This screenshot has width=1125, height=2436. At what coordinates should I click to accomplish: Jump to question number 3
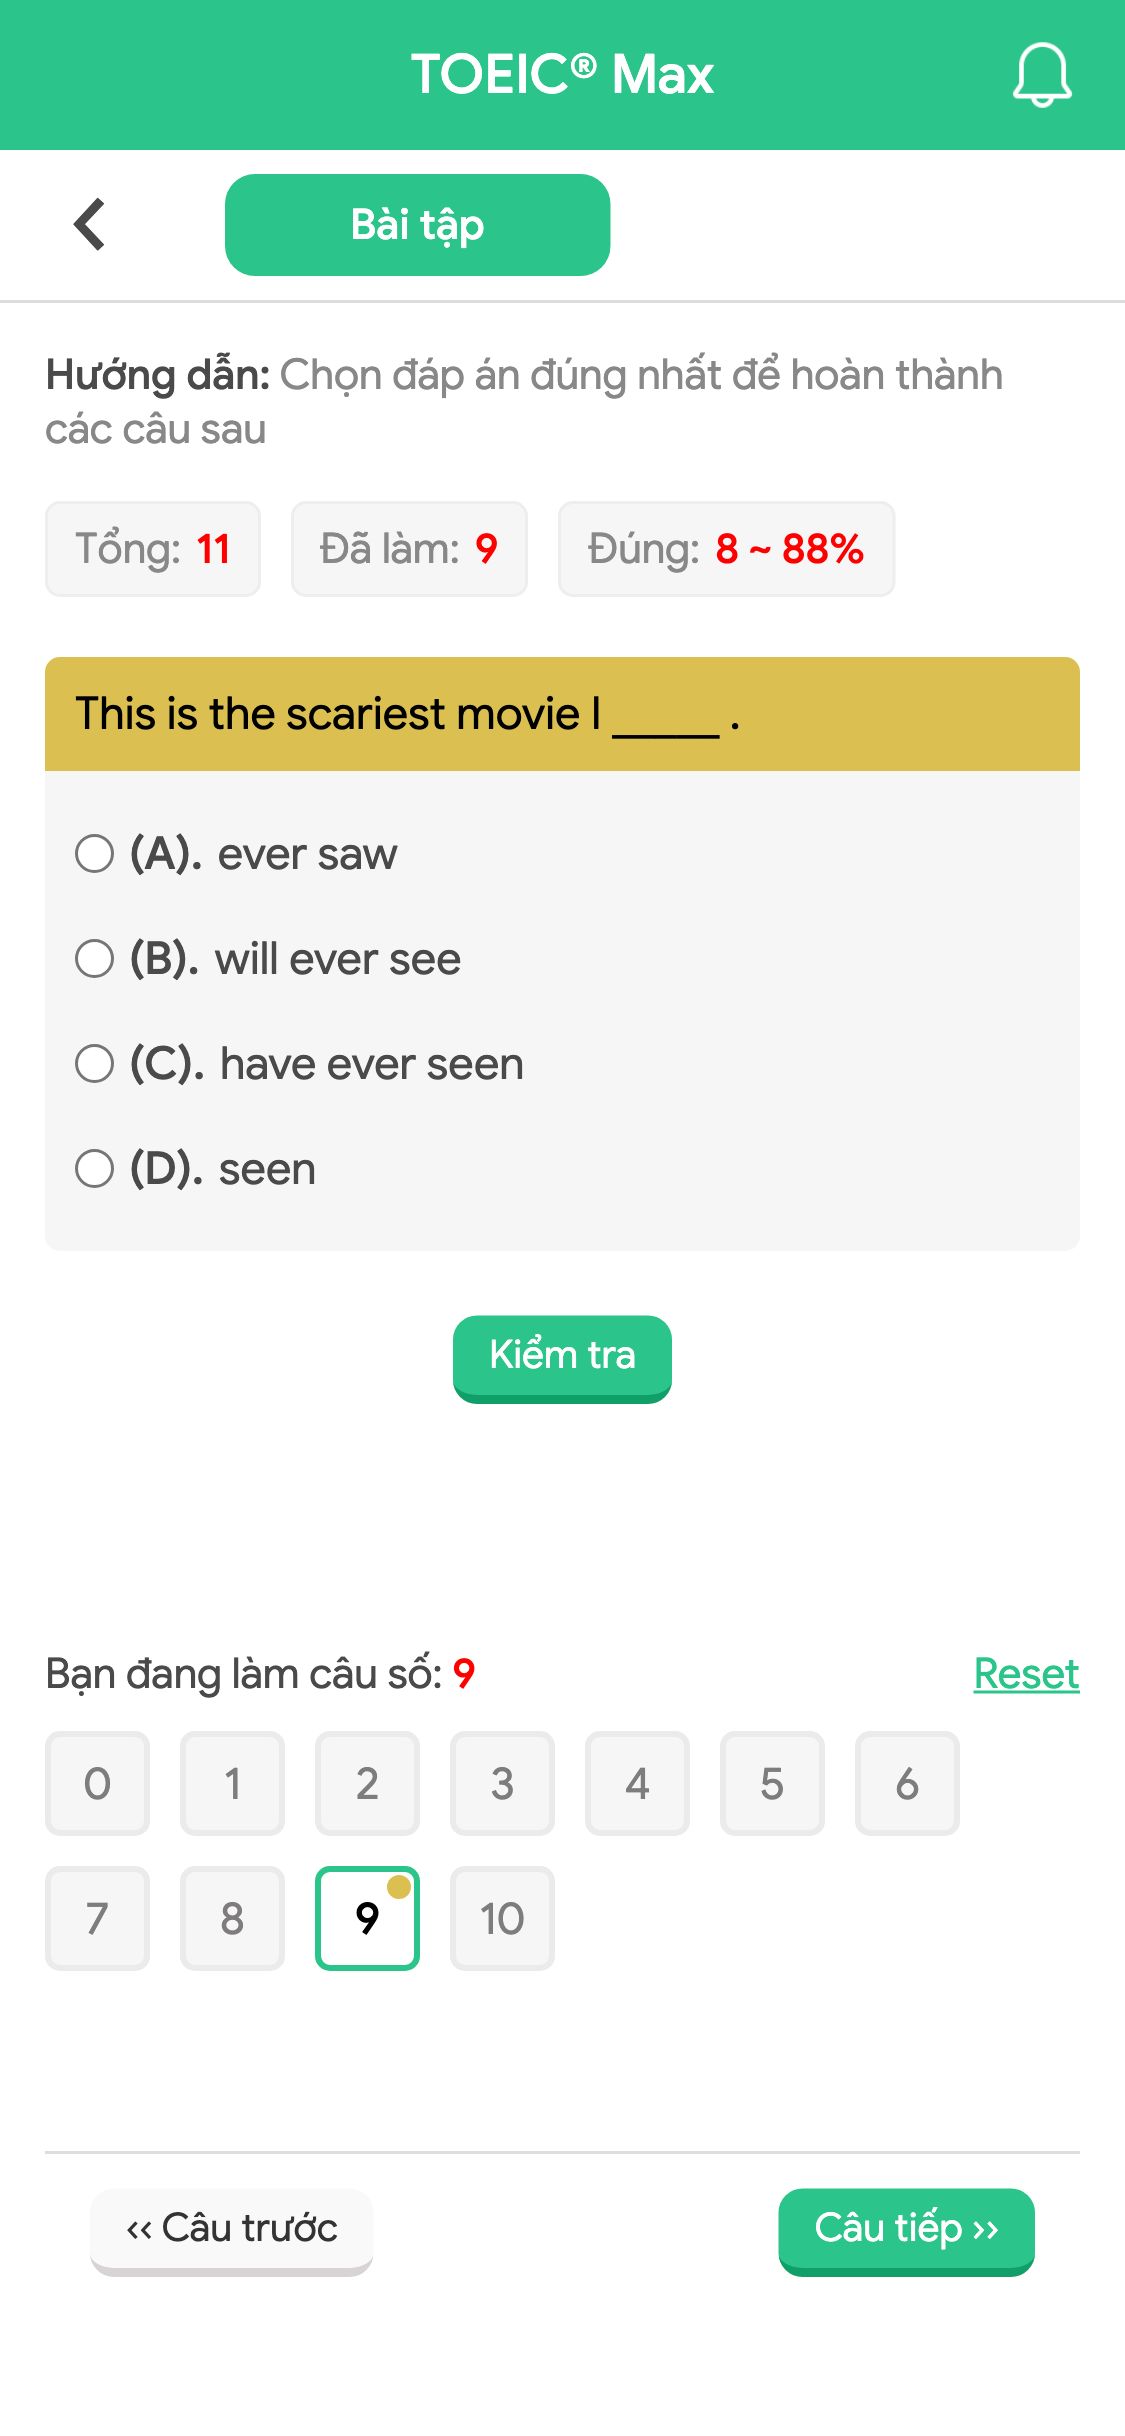tap(502, 1783)
